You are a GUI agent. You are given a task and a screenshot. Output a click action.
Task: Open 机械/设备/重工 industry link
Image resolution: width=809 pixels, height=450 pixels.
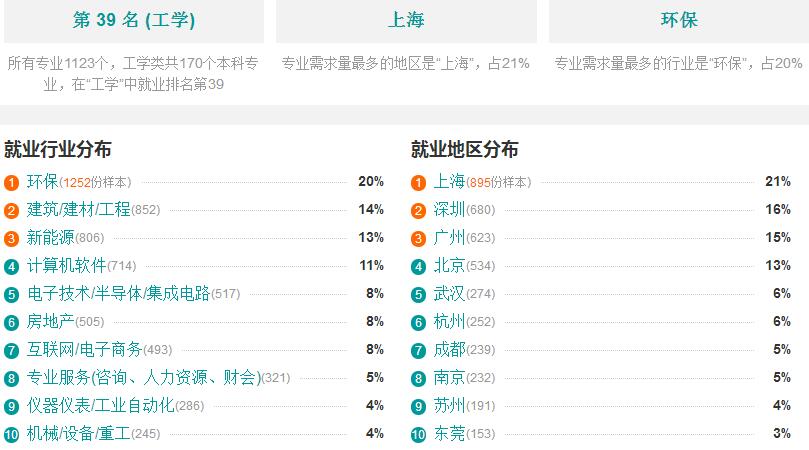(78, 433)
